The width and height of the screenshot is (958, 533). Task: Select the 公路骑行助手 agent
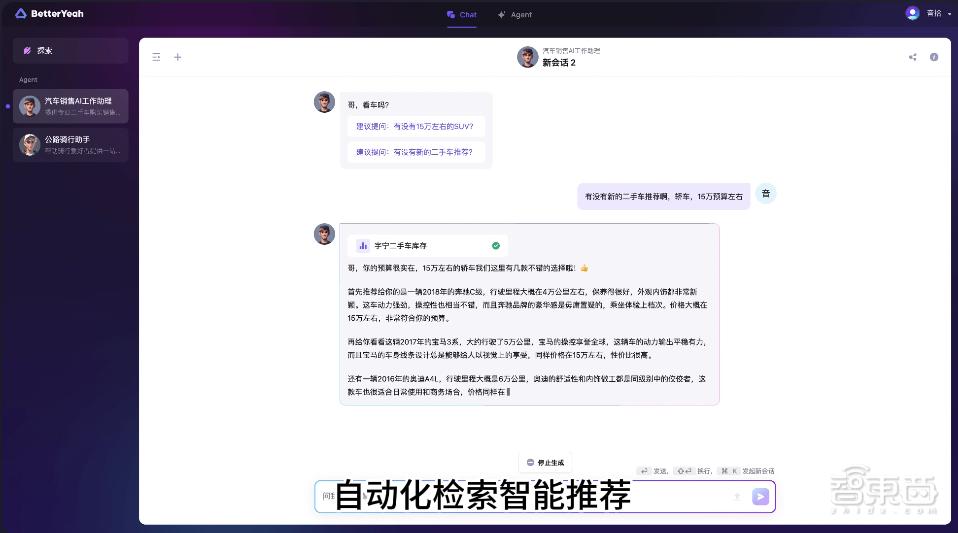70,145
